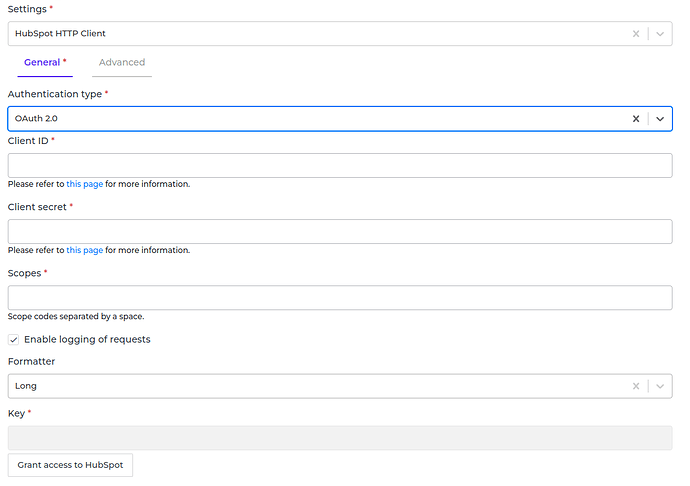Toggle Enable logging of requests checkbox
The width and height of the screenshot is (690, 486).
14,340
